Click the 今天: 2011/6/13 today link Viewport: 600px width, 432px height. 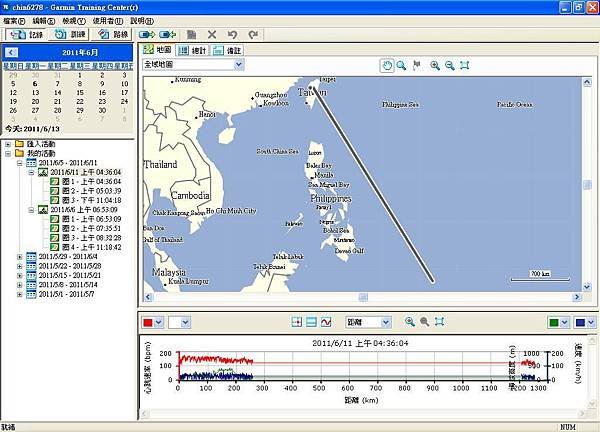tap(32, 129)
